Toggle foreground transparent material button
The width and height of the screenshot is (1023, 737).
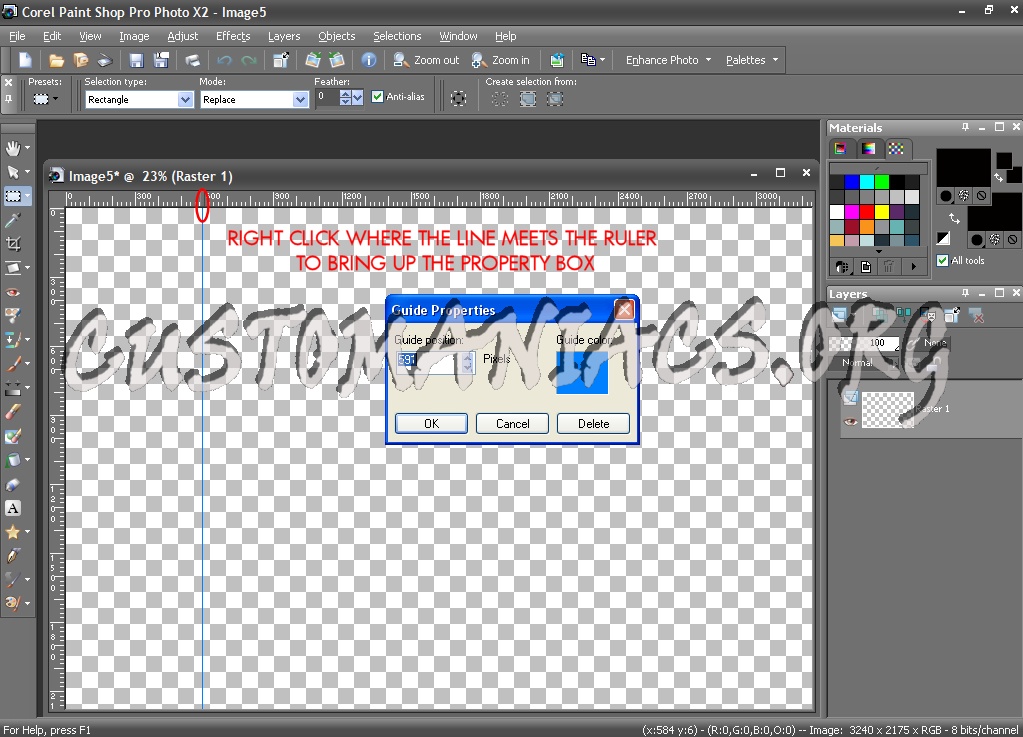click(981, 196)
